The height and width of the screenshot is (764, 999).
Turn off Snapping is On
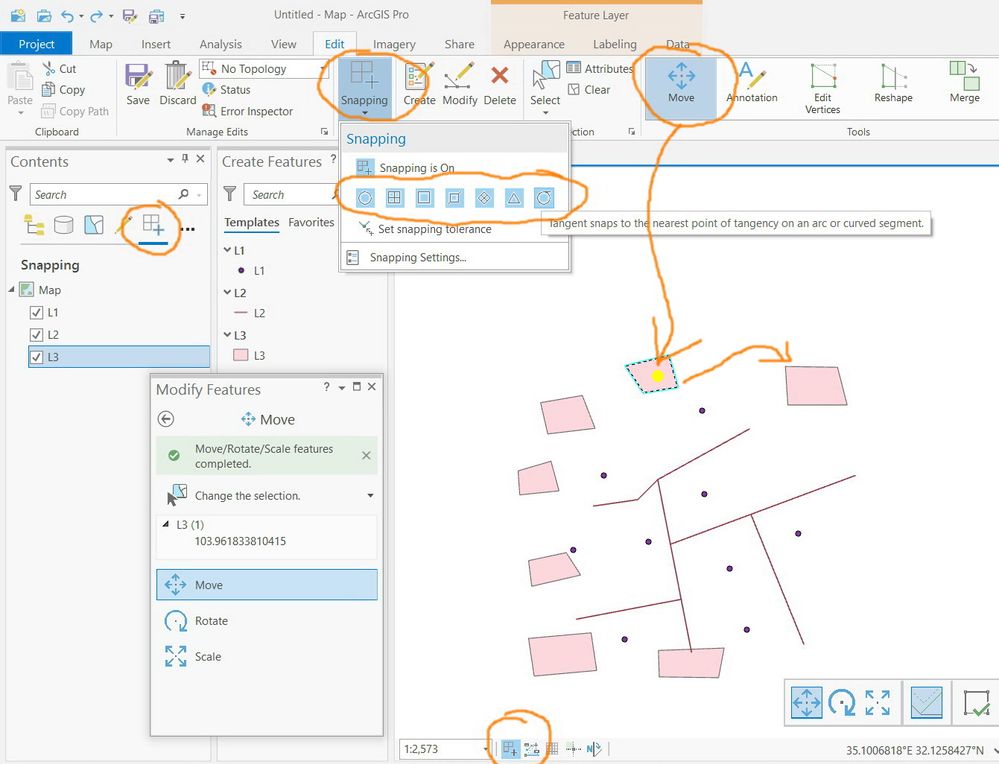pos(405,168)
